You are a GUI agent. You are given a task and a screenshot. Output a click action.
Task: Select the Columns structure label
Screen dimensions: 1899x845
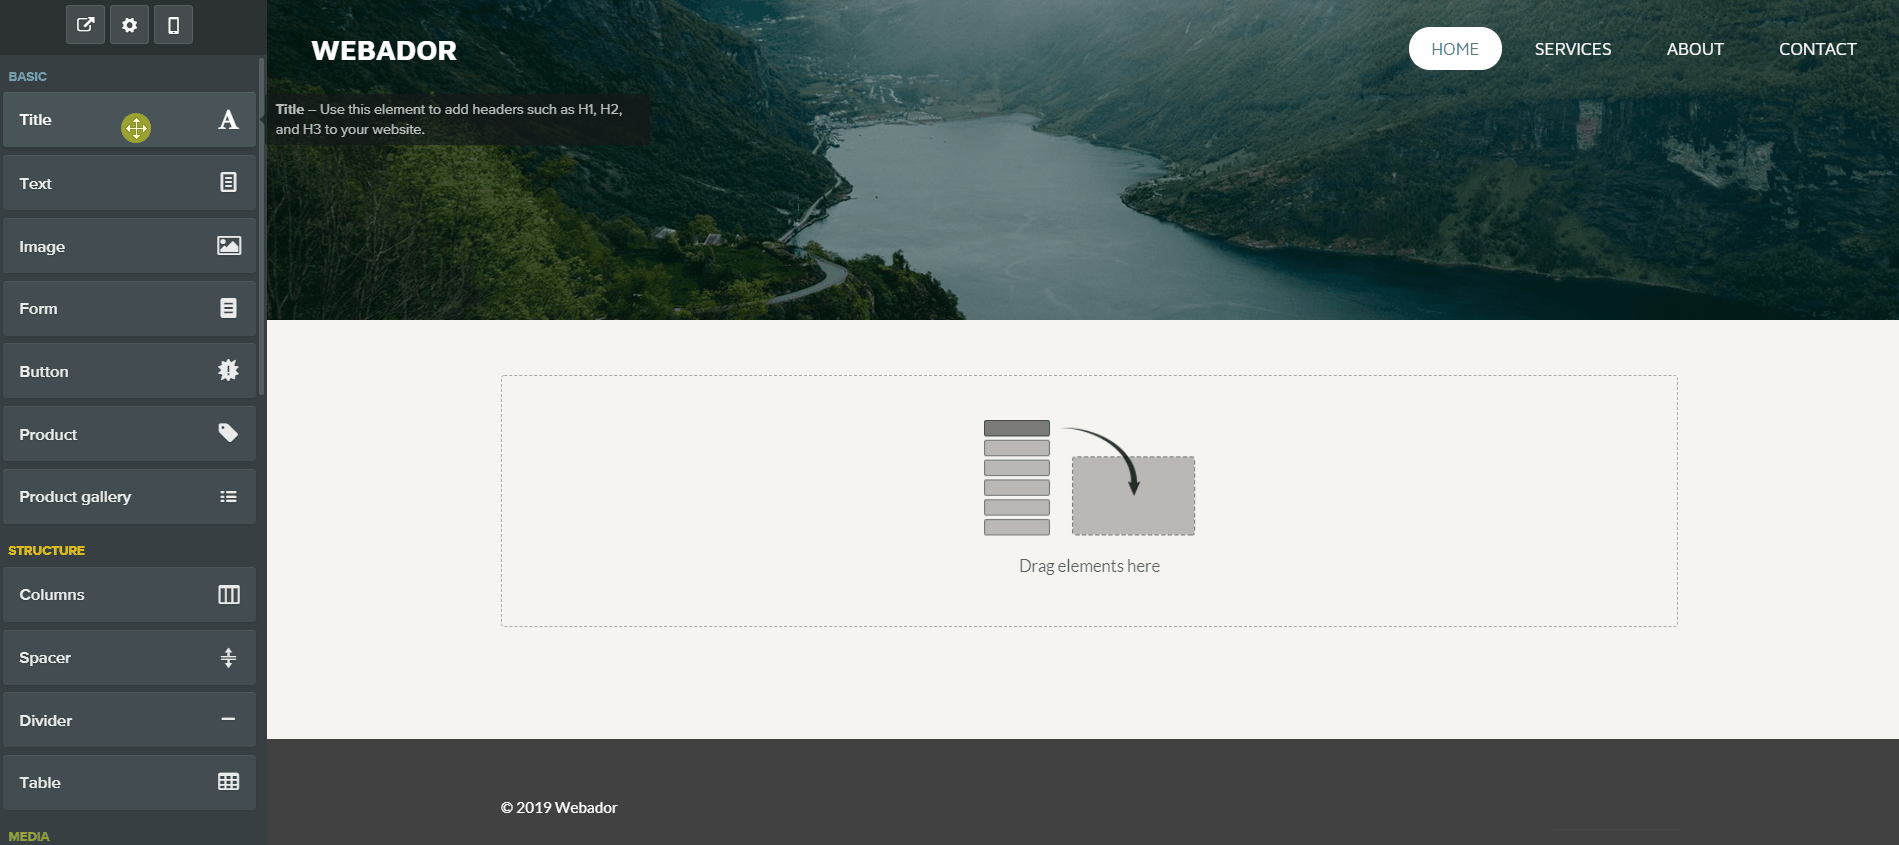coord(52,595)
